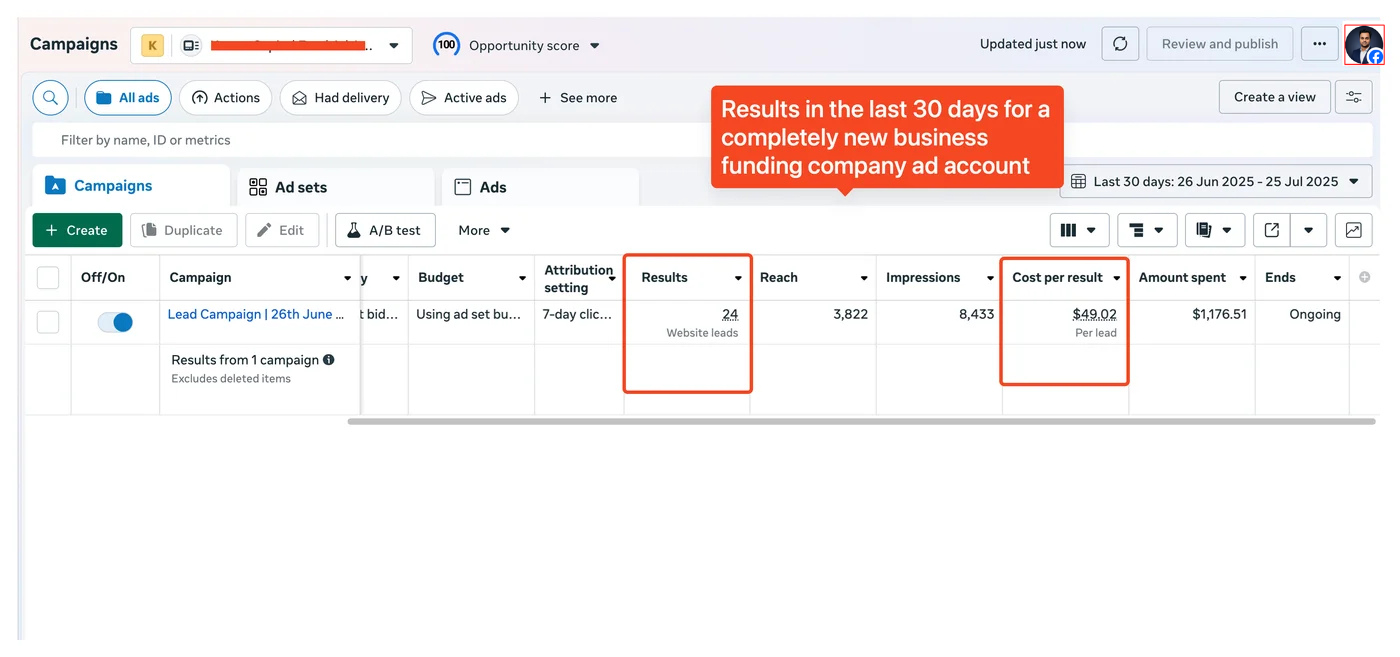Viewport: 1400px width, 657px height.
Task: Expand the ad account selector dropdown
Action: coord(393,46)
